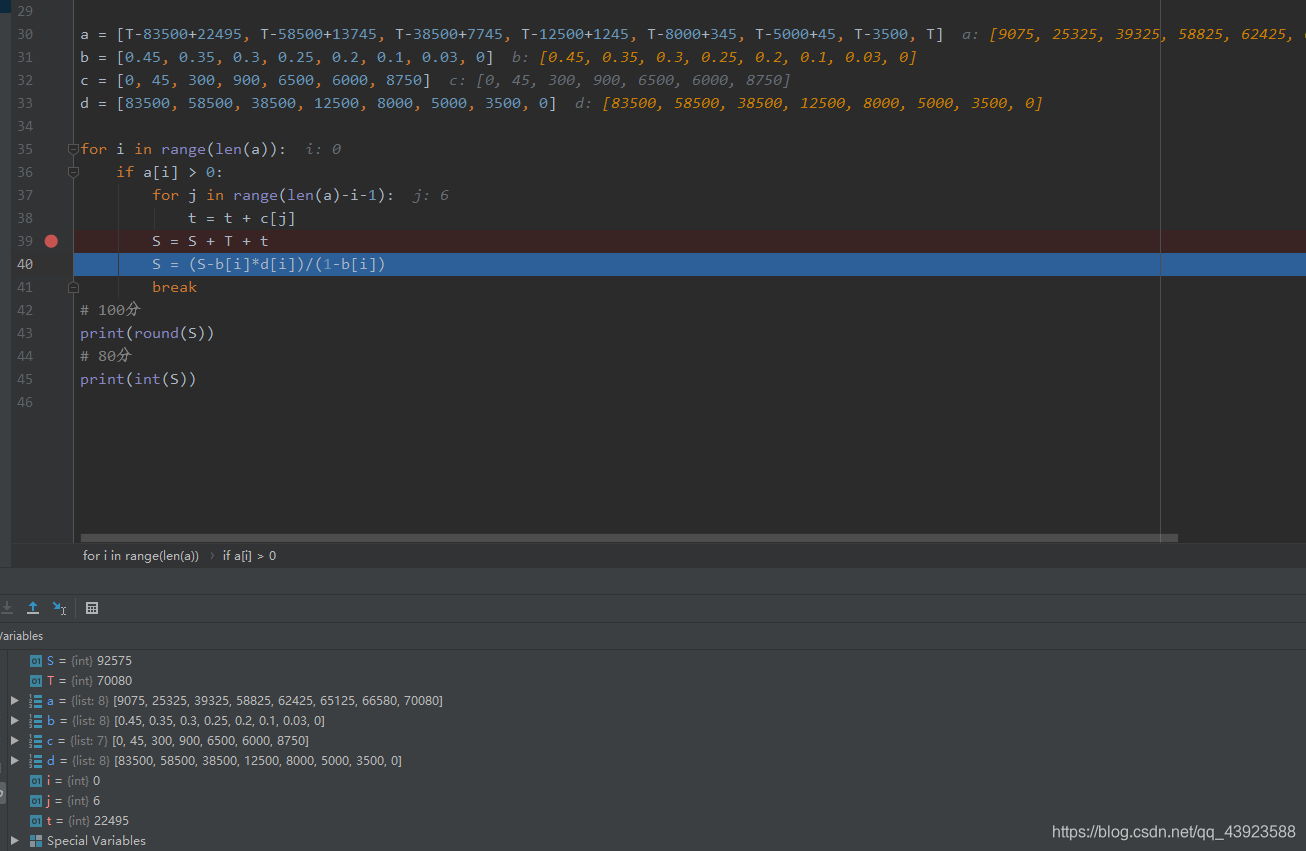Click the Run to Cursor icon
The height and width of the screenshot is (851, 1306).
(x=60, y=608)
